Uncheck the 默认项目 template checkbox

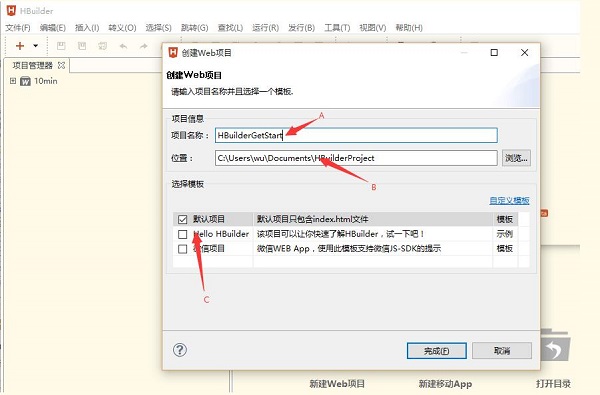[183, 219]
